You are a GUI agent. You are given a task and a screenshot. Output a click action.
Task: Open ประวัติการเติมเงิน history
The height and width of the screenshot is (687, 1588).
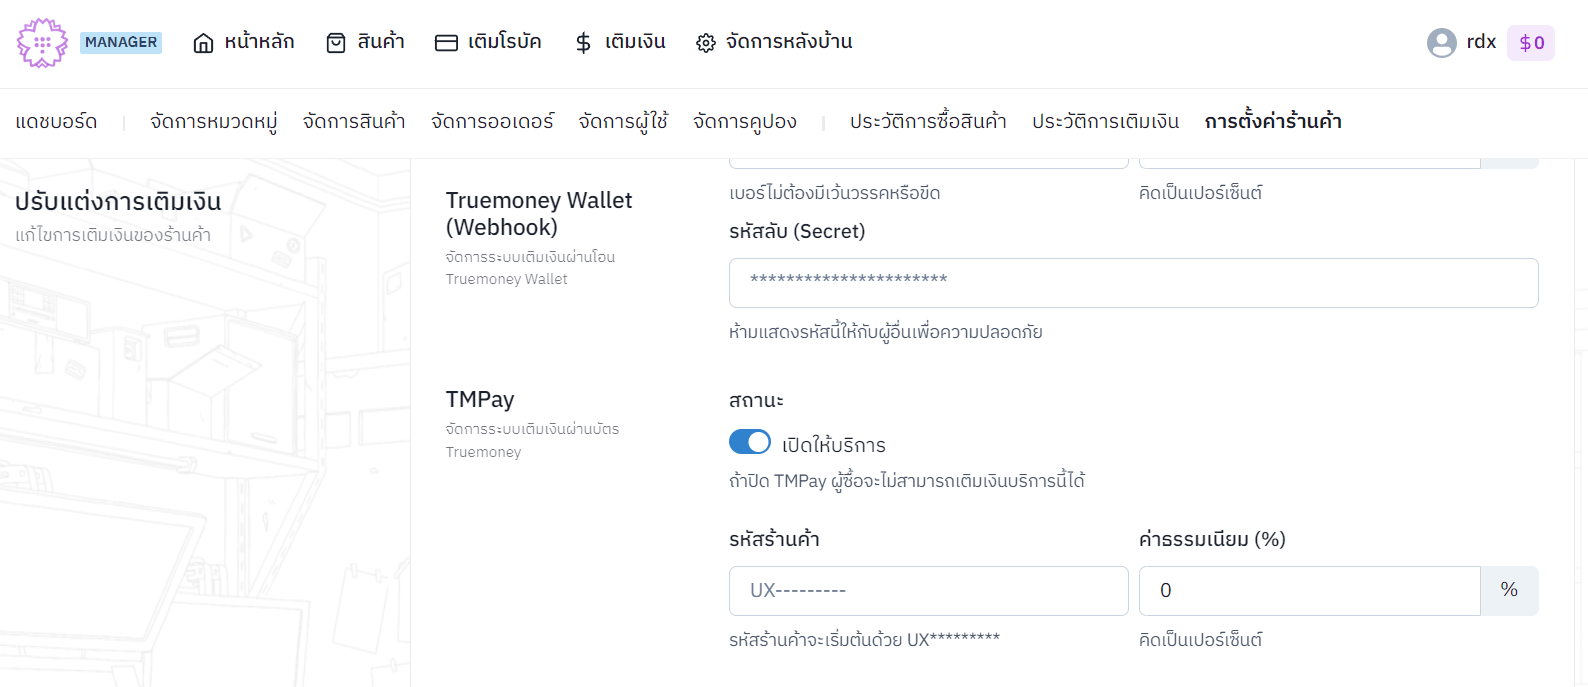pos(1106,122)
